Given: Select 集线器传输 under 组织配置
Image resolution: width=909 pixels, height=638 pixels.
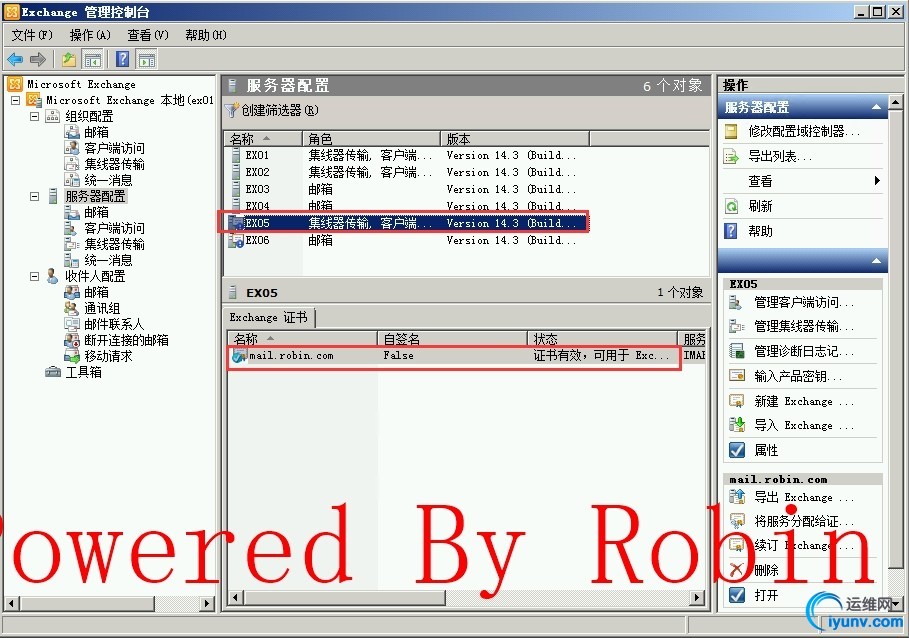Looking at the screenshot, I should [114, 165].
